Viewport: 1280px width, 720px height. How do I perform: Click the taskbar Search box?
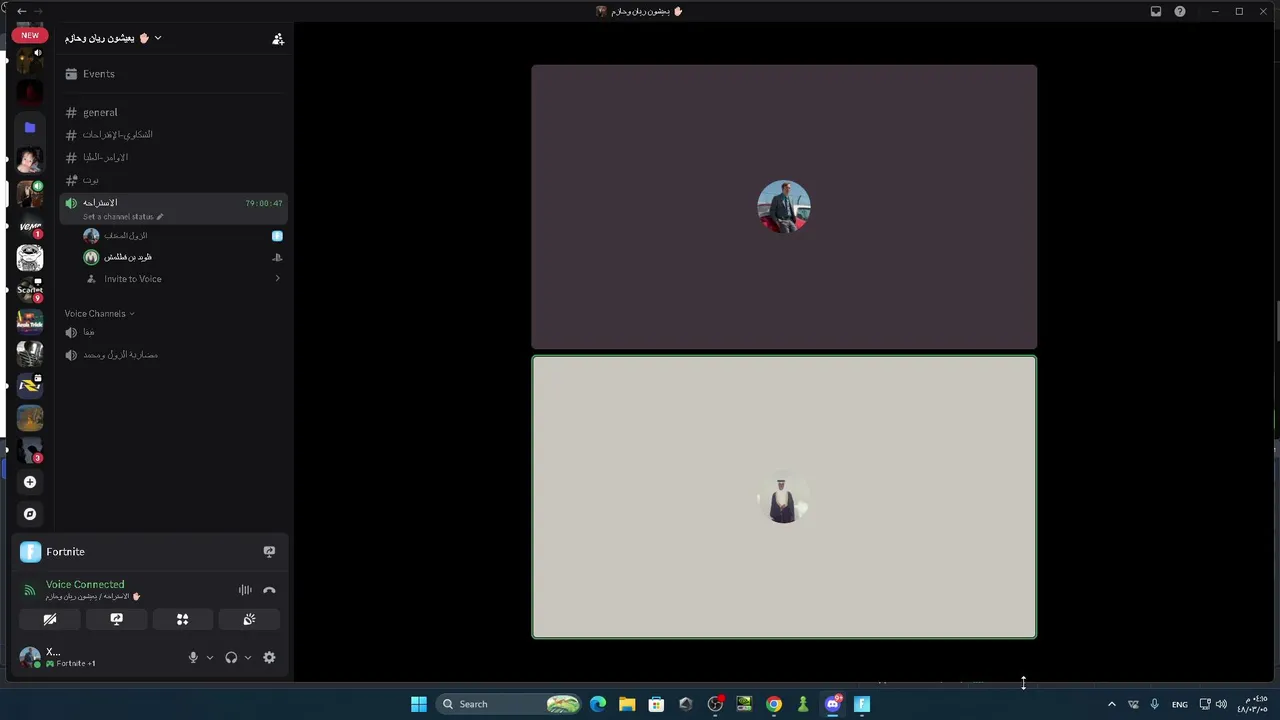tap(510, 704)
